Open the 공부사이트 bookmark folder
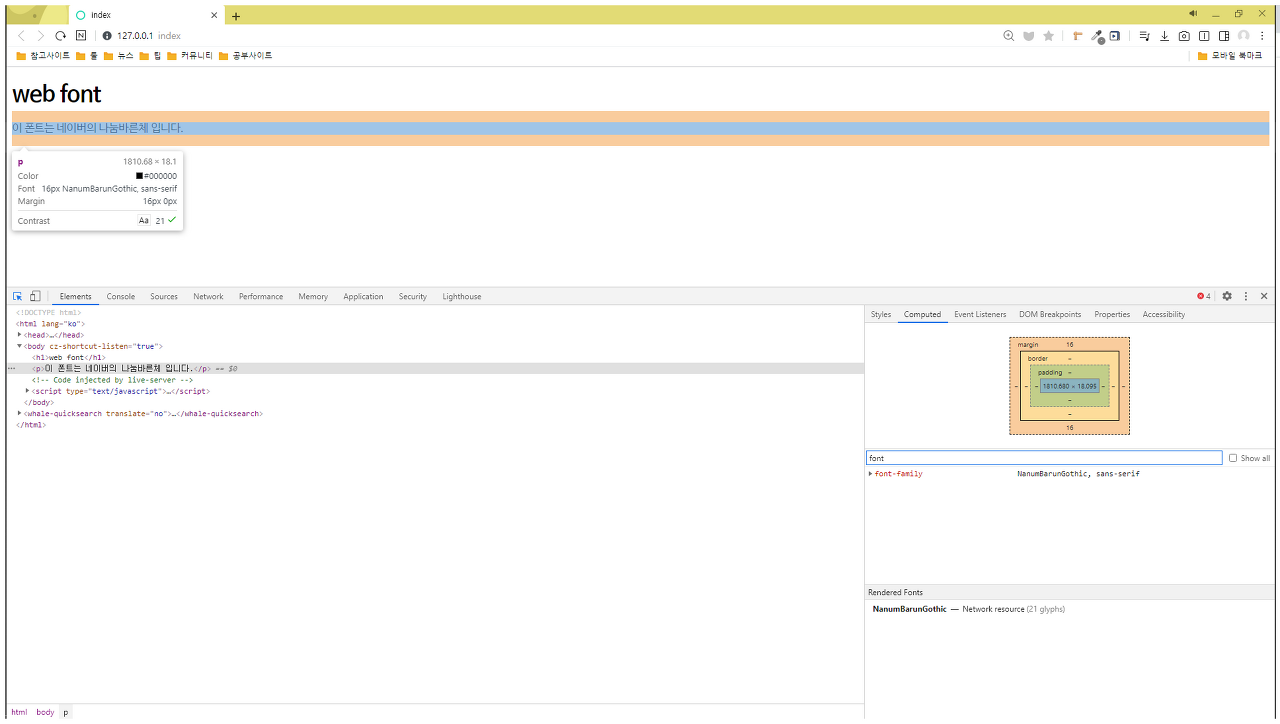The width and height of the screenshot is (1280, 724). (x=245, y=56)
